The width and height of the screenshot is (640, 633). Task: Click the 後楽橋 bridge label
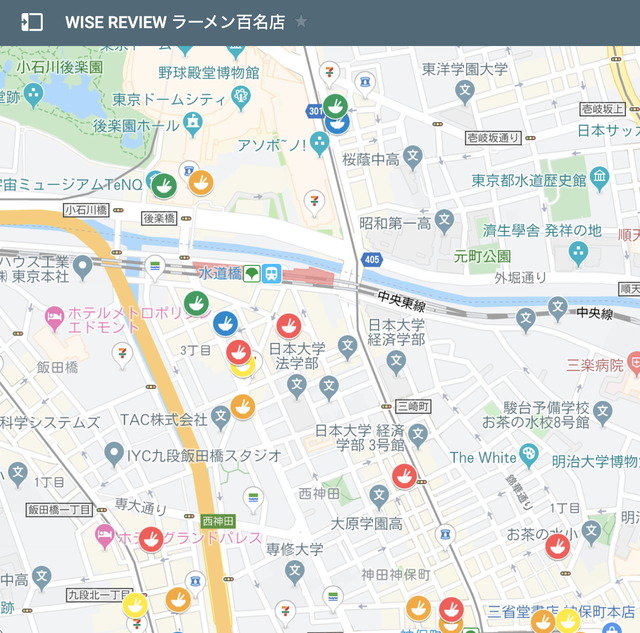[x=159, y=218]
